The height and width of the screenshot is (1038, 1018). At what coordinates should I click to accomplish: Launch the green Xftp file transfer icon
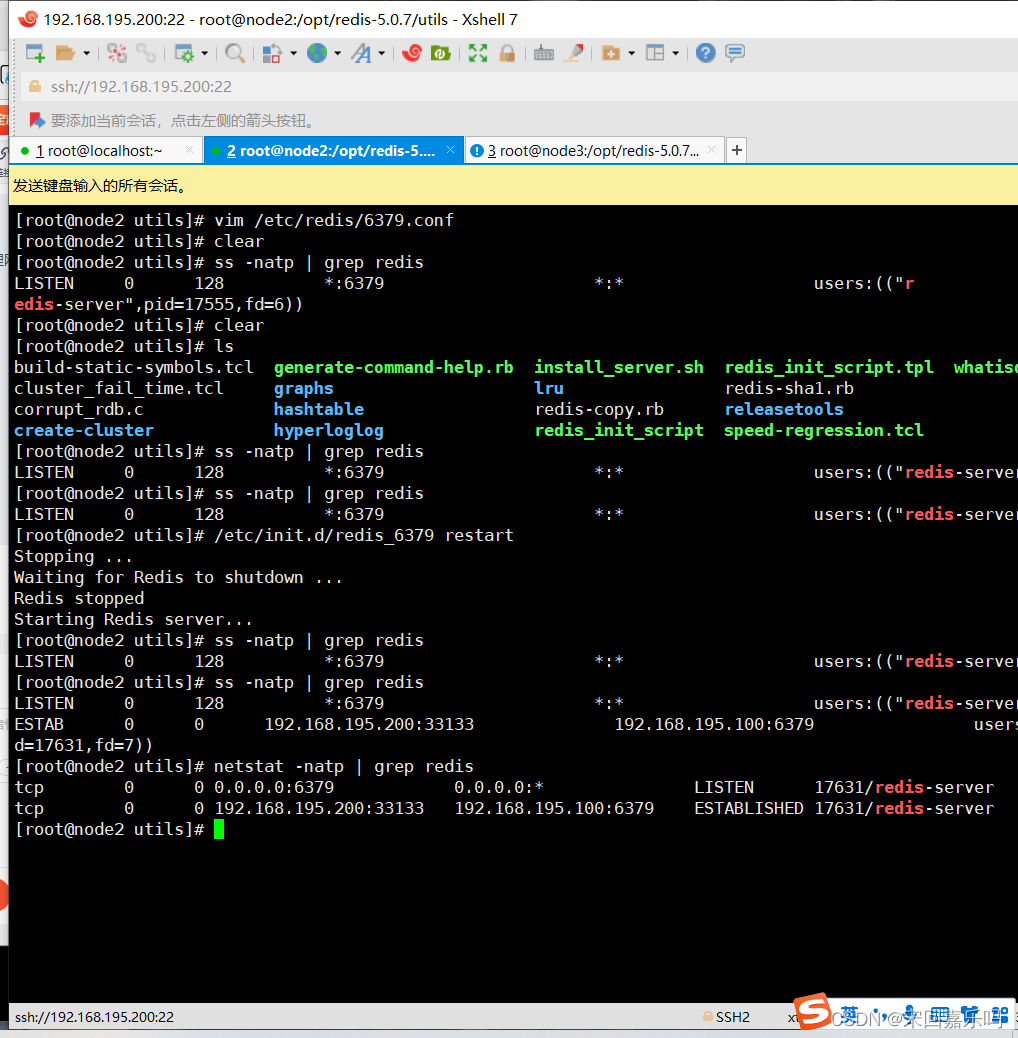tap(440, 53)
